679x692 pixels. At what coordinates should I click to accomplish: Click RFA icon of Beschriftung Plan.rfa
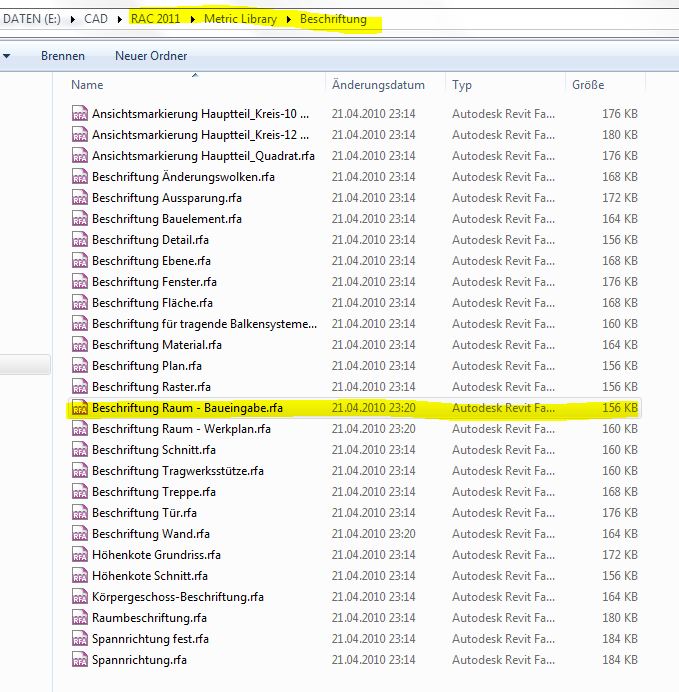tap(79, 365)
